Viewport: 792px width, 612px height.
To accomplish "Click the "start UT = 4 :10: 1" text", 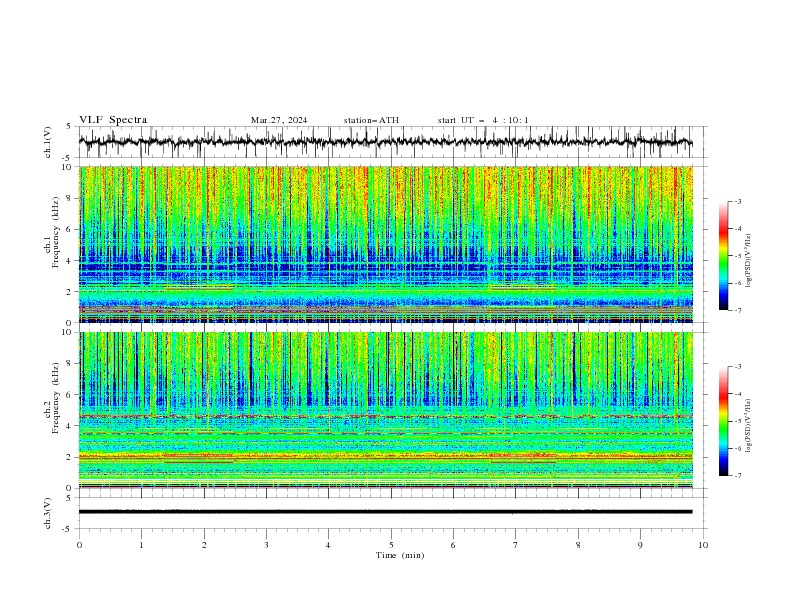I will coord(483,120).
